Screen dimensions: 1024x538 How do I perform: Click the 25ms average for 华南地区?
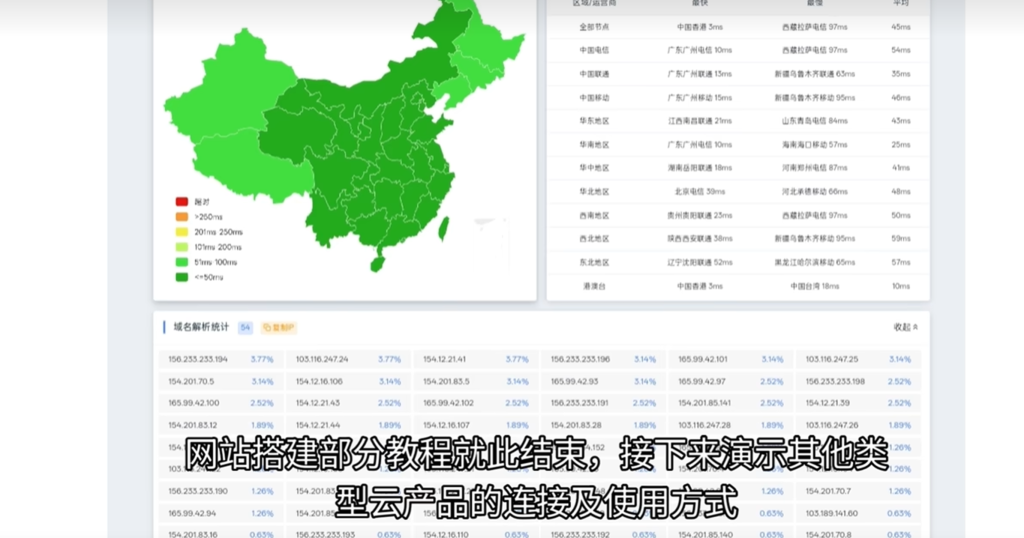(901, 144)
